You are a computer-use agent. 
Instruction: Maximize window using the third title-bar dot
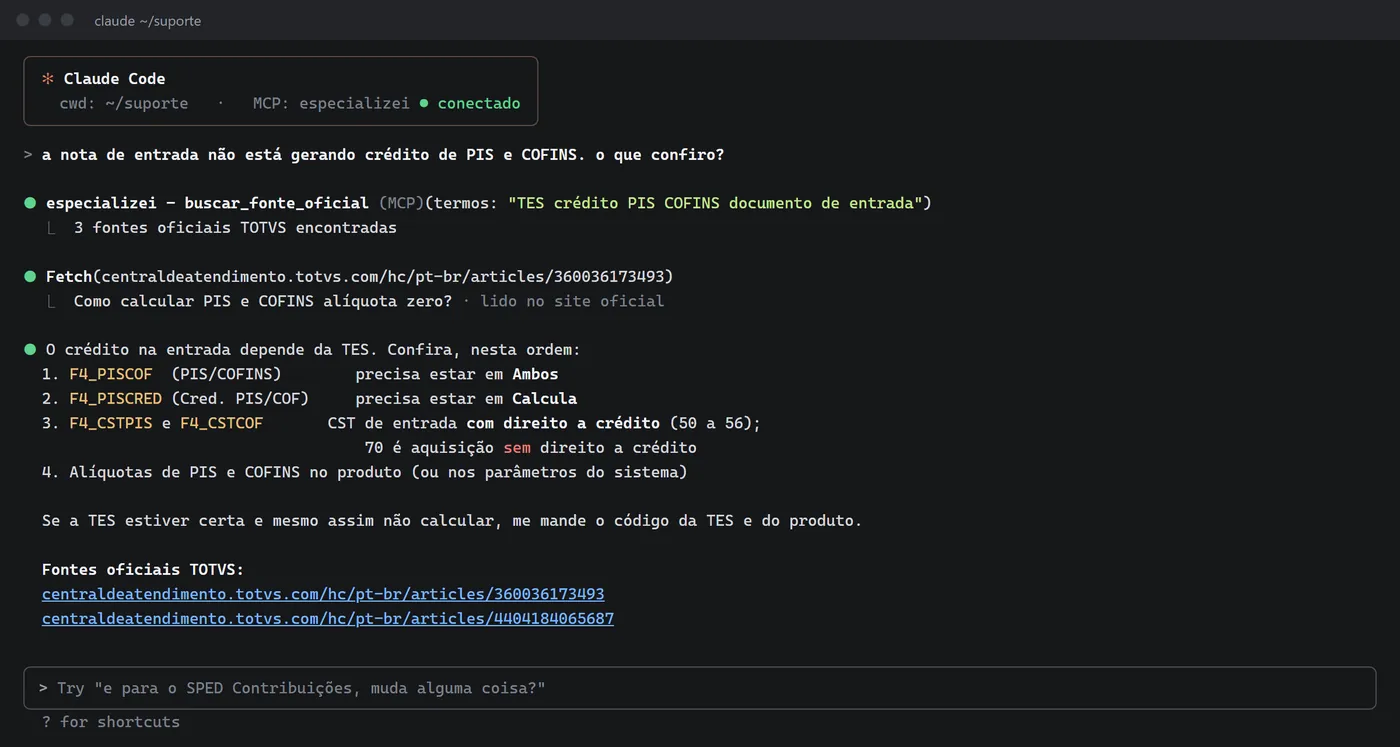(x=67, y=20)
